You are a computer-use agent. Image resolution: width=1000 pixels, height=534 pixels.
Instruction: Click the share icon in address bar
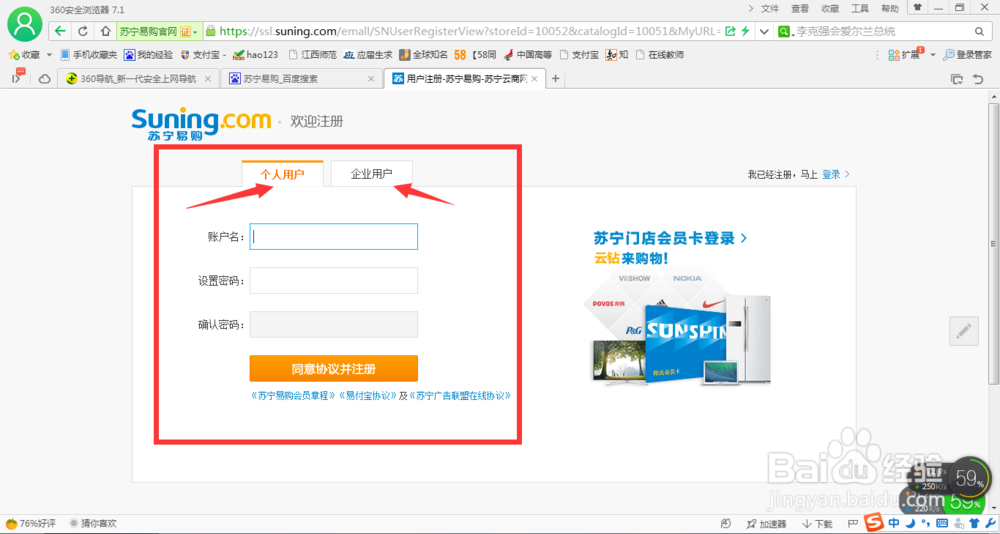click(730, 31)
